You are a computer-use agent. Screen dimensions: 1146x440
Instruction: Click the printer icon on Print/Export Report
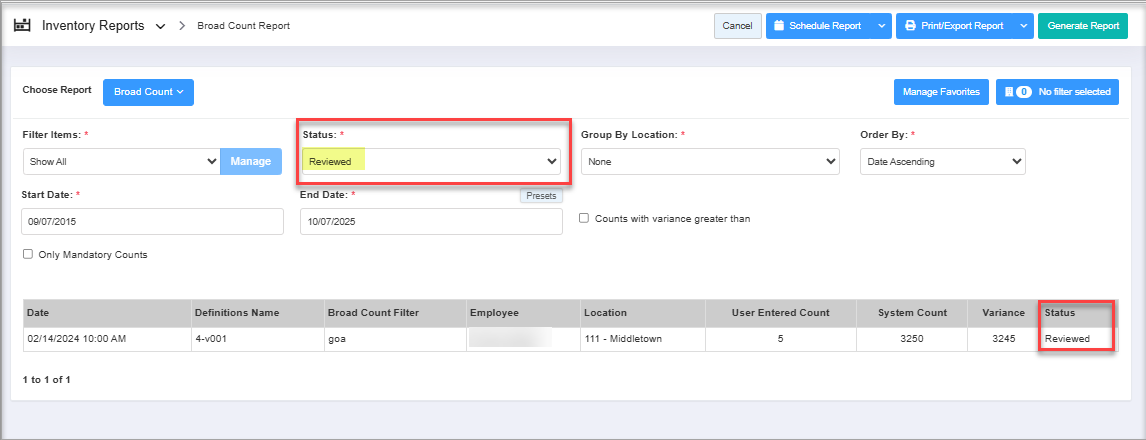click(x=909, y=26)
